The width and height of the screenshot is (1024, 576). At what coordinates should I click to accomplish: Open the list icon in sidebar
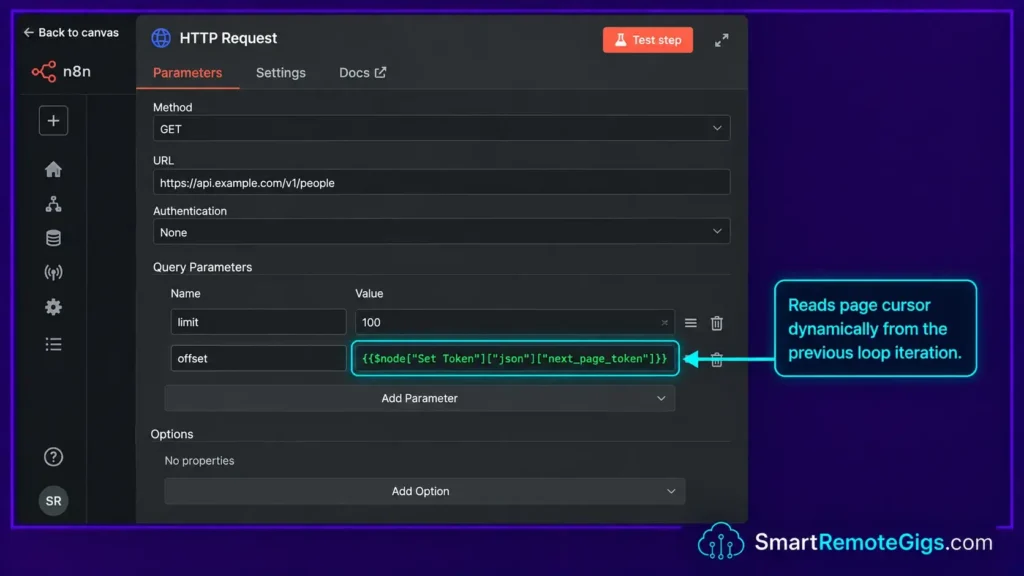click(54, 344)
